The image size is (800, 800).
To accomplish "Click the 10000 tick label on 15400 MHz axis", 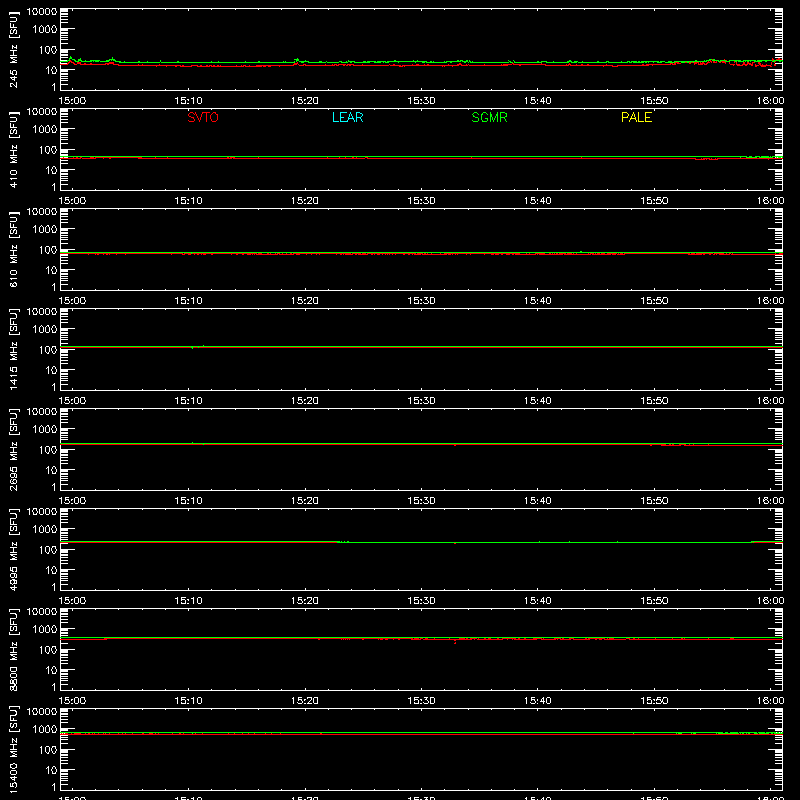I will coord(42,712).
